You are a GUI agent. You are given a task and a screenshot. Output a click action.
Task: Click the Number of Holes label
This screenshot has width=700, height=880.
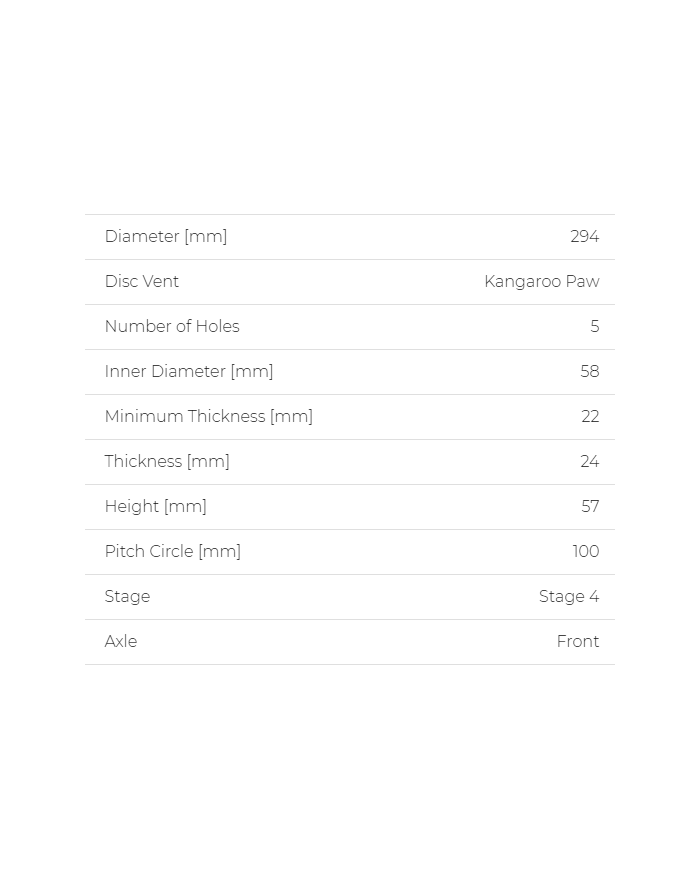[x=172, y=327]
